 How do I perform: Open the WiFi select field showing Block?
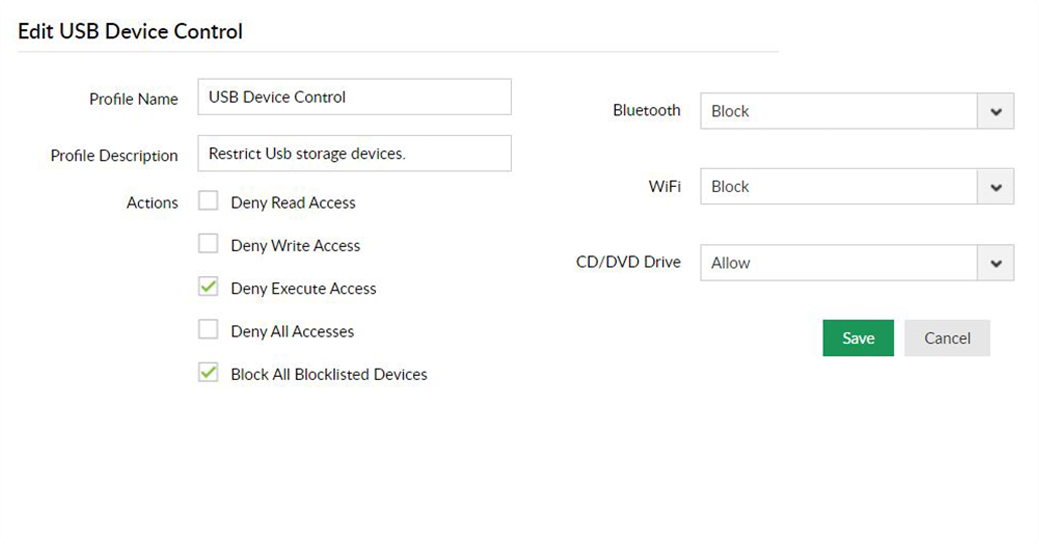(x=838, y=187)
